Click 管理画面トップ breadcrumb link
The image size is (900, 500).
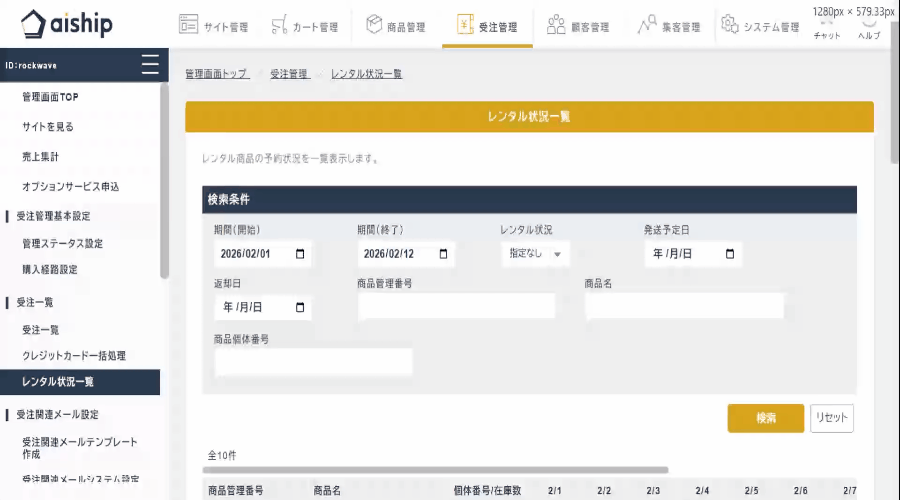tap(216, 74)
